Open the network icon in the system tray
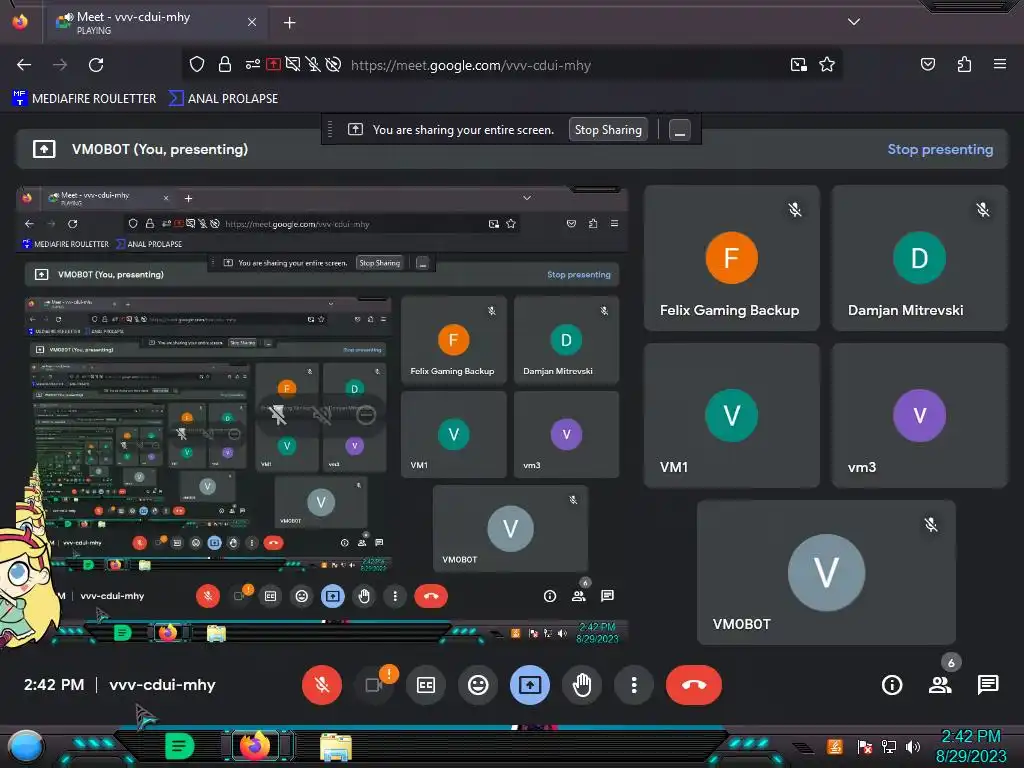Viewport: 1024px width, 768px height. tap(889, 746)
